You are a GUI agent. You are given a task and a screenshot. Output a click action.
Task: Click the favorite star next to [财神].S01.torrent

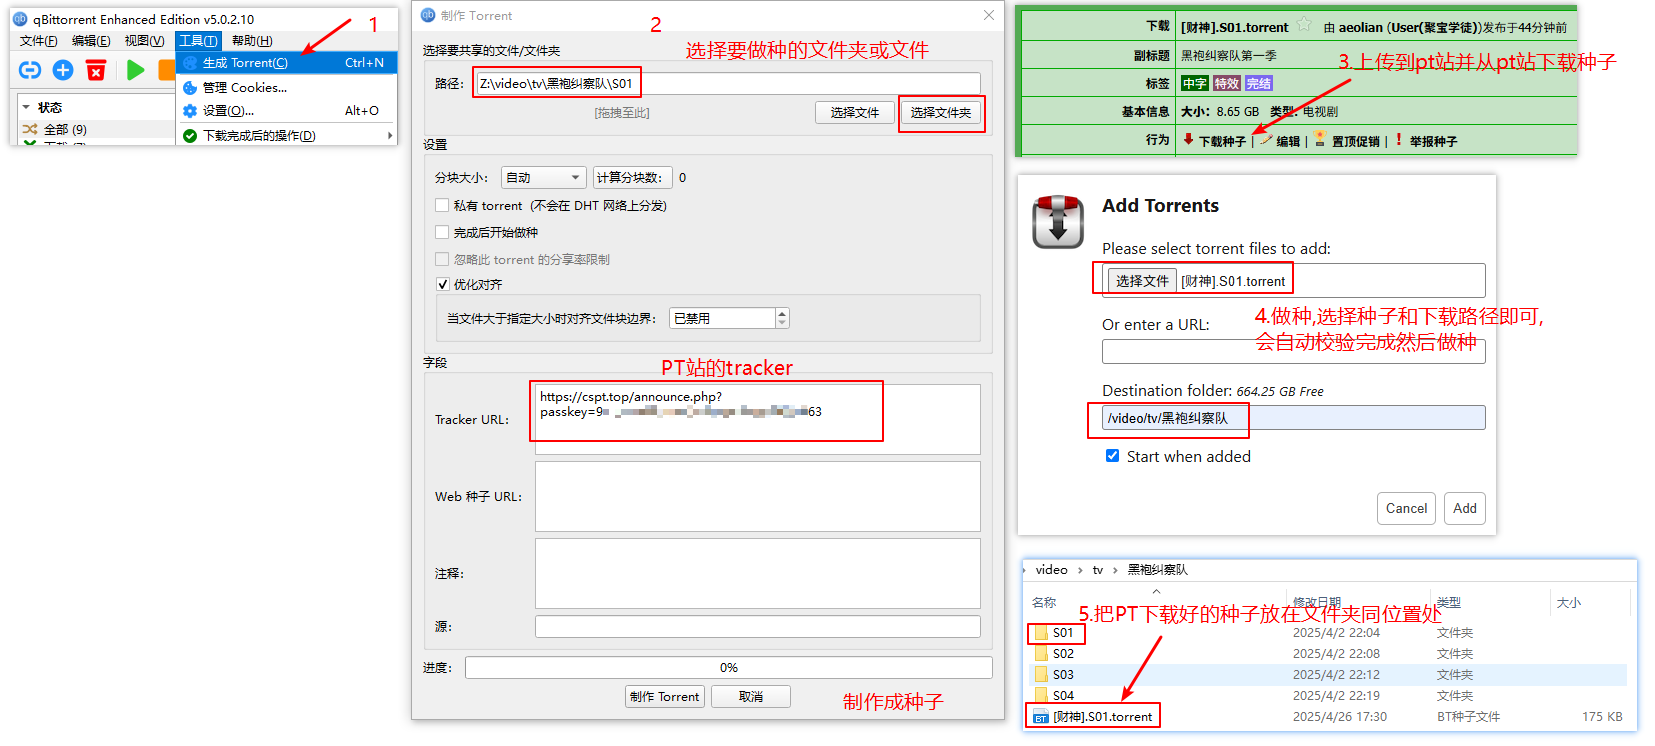click(x=1304, y=25)
